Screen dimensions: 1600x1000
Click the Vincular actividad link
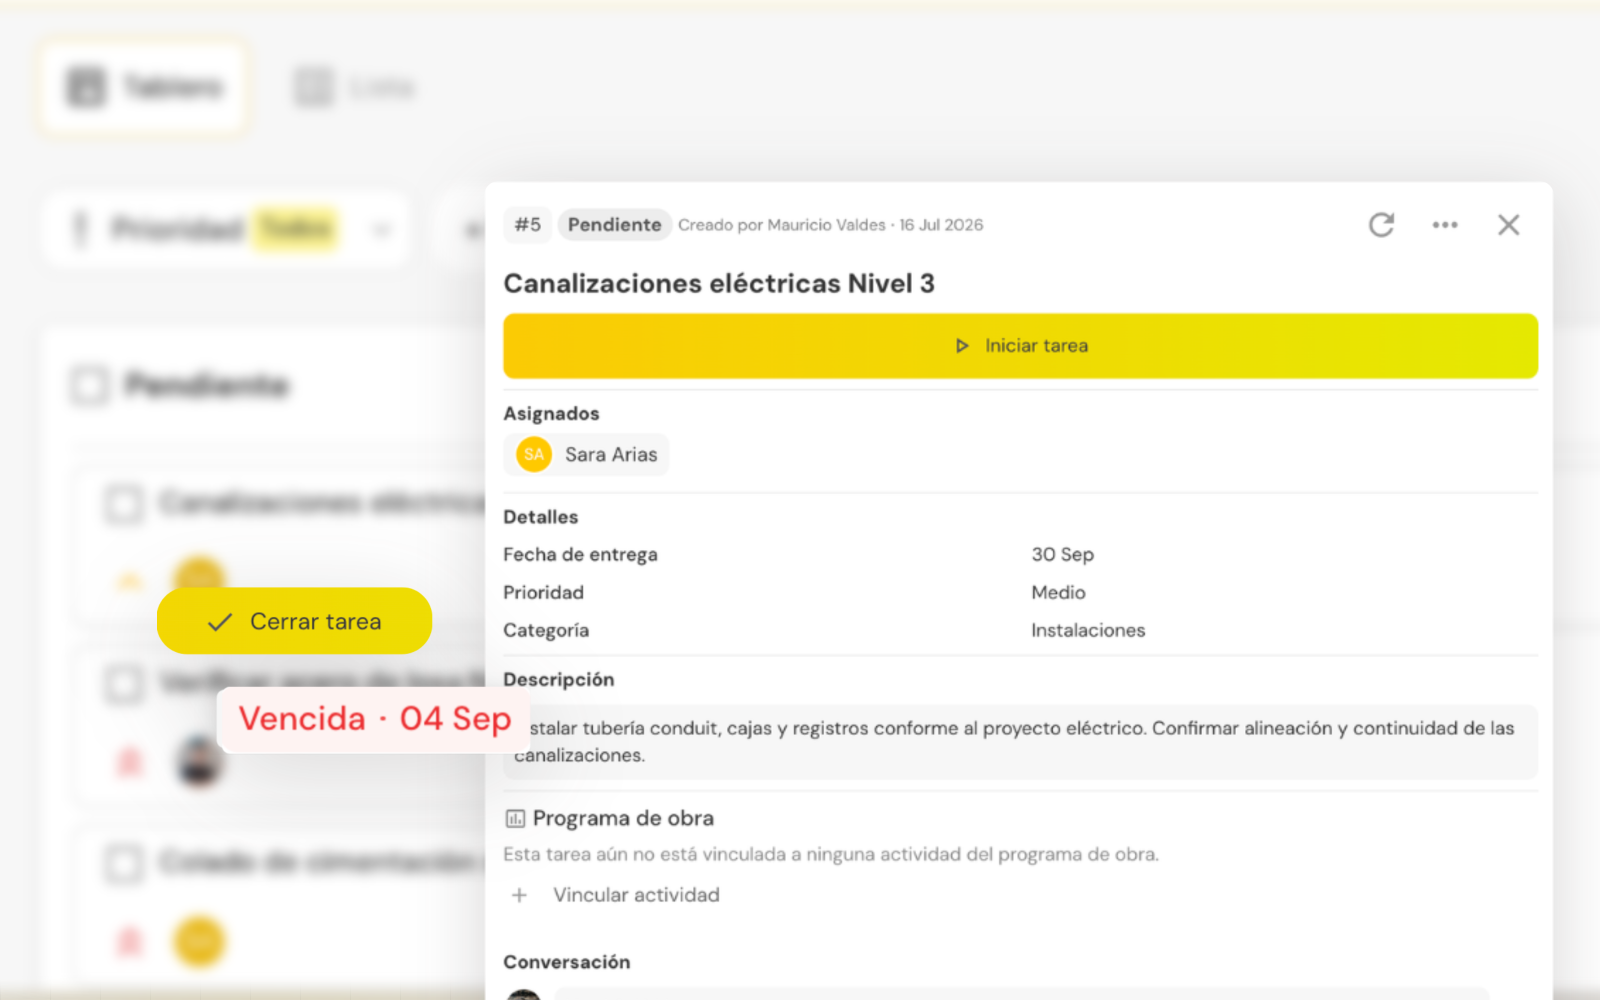(636, 895)
